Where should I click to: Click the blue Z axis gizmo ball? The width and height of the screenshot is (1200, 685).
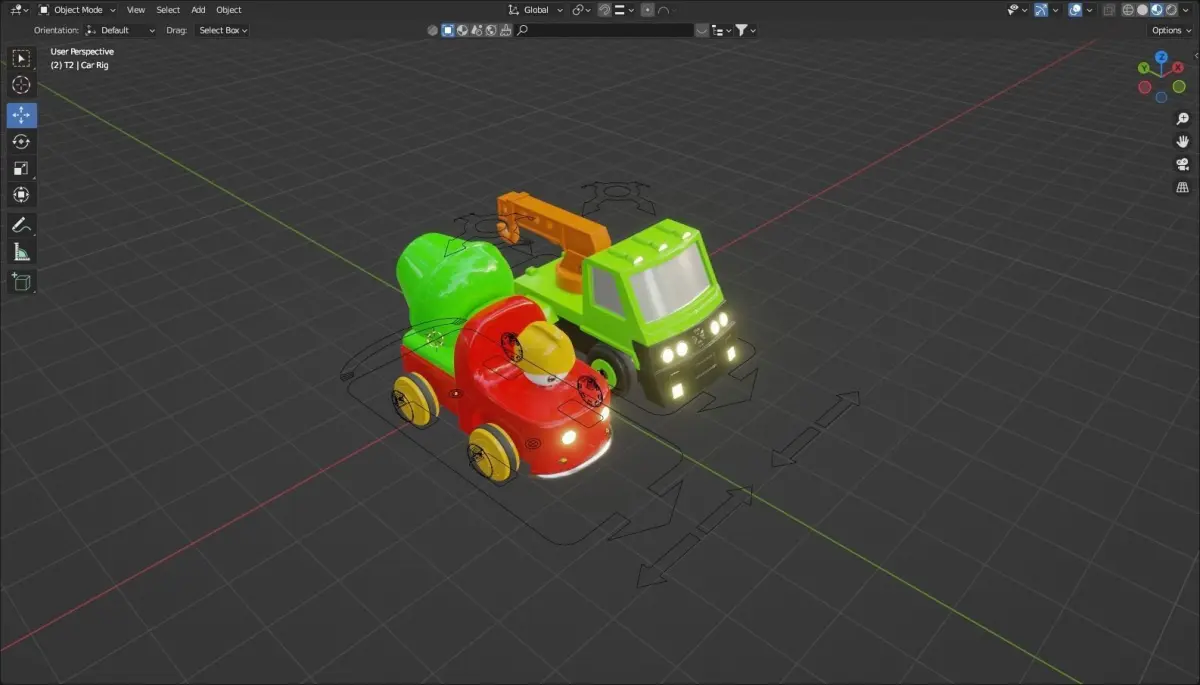click(1161, 57)
